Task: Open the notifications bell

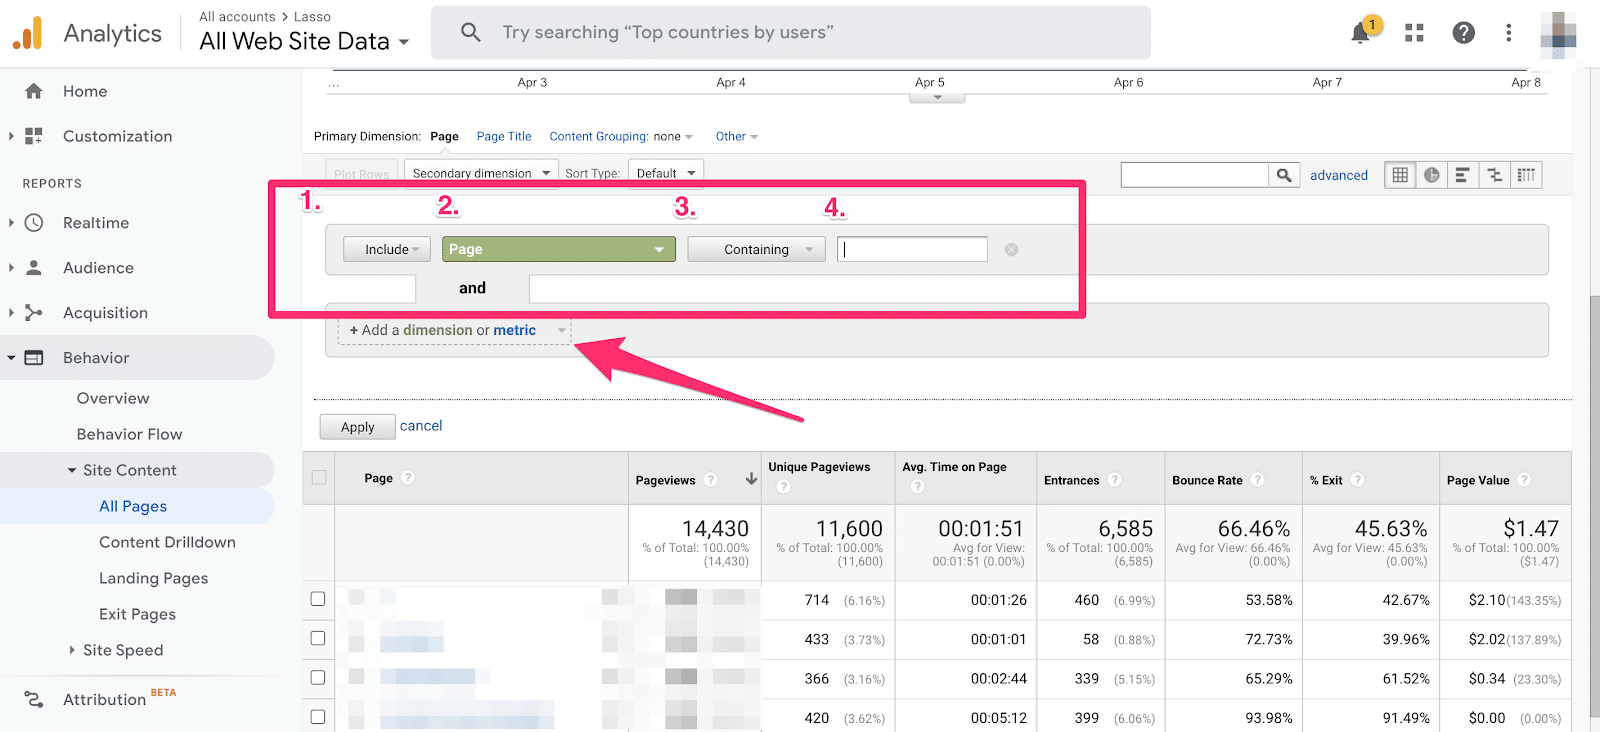Action: click(x=1360, y=33)
